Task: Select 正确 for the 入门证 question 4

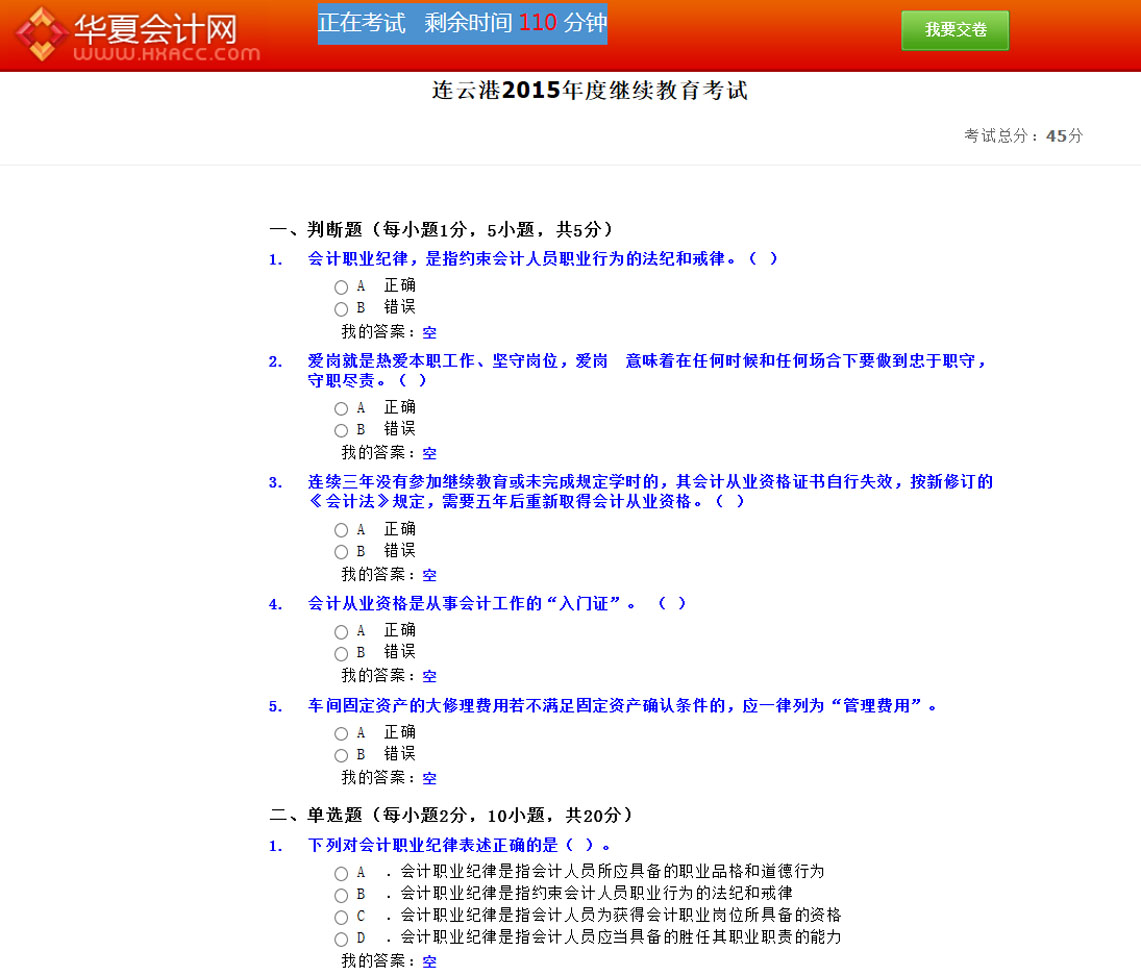Action: point(341,632)
